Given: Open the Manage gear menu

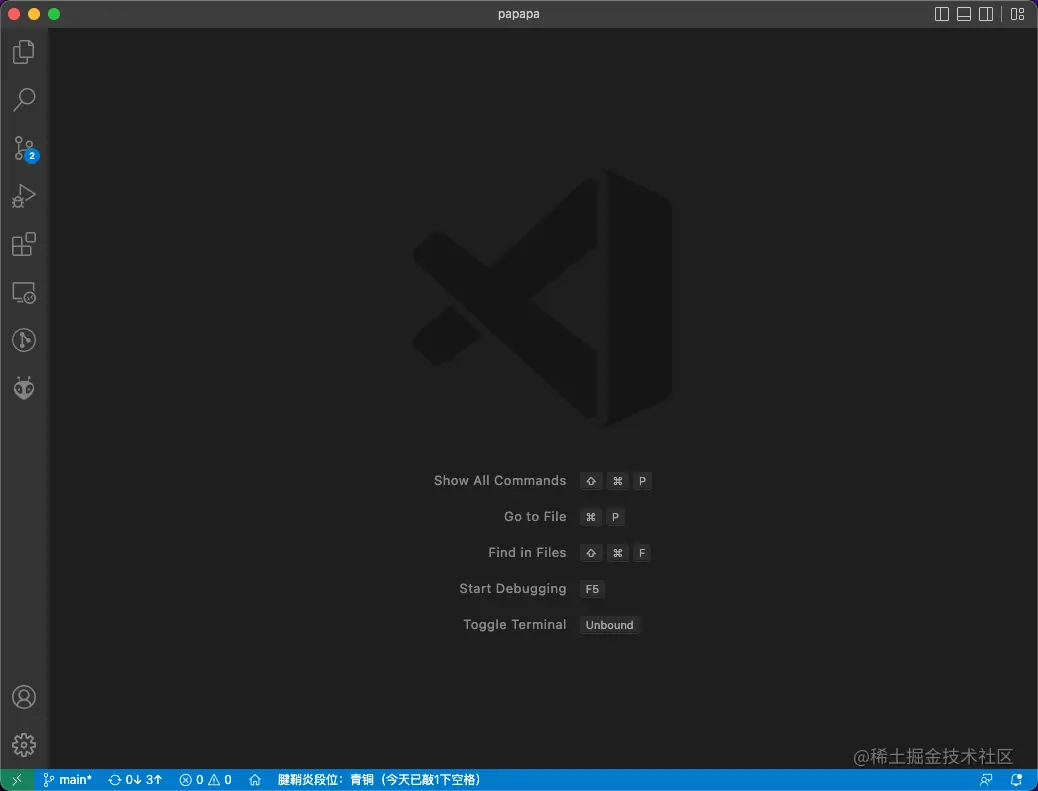Looking at the screenshot, I should 24,745.
